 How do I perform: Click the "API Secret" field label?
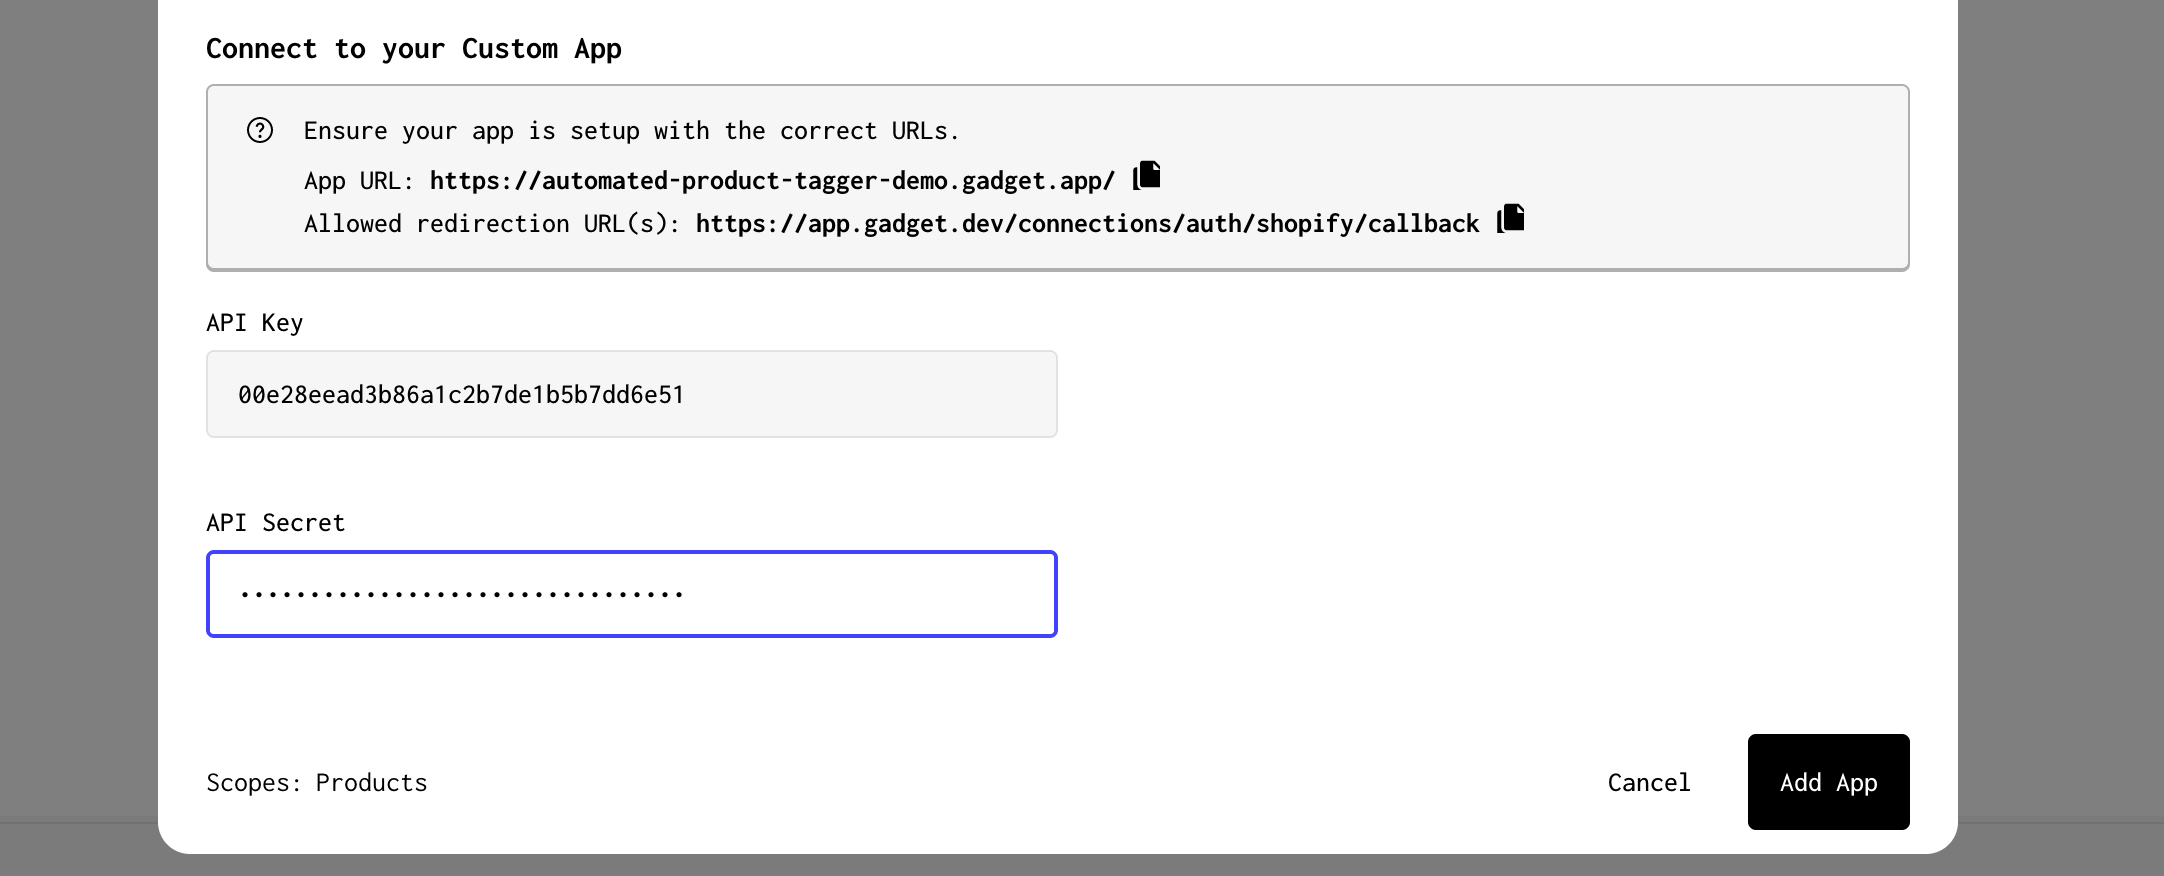(275, 523)
